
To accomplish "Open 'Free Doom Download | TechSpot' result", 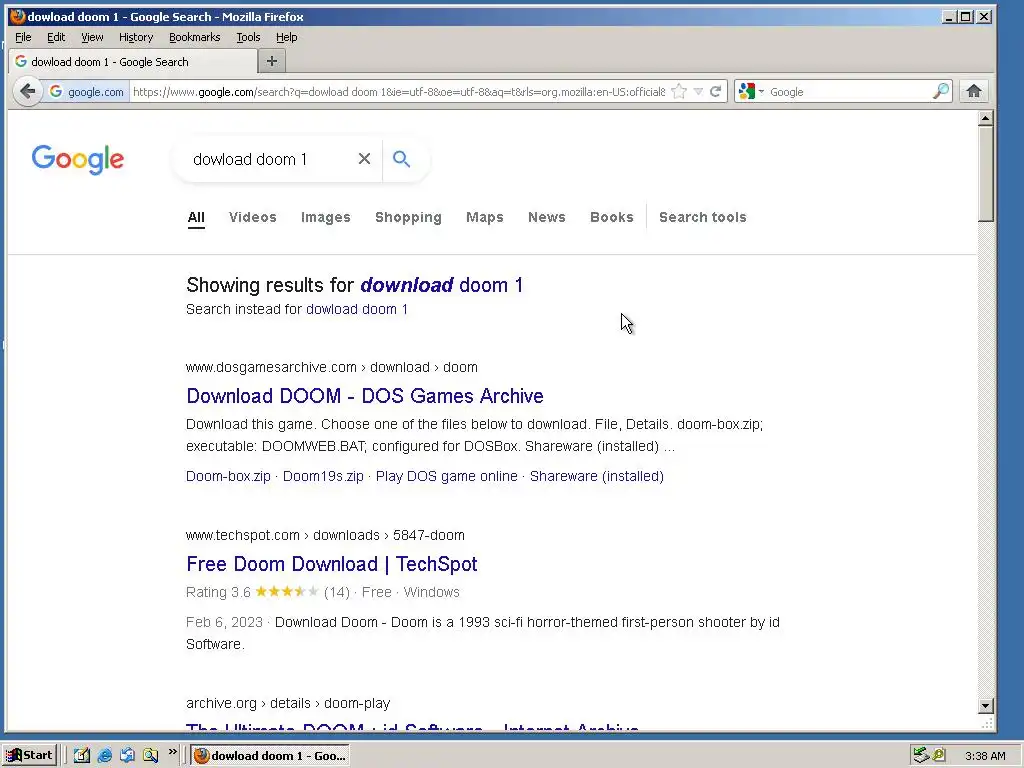I will 332,564.
